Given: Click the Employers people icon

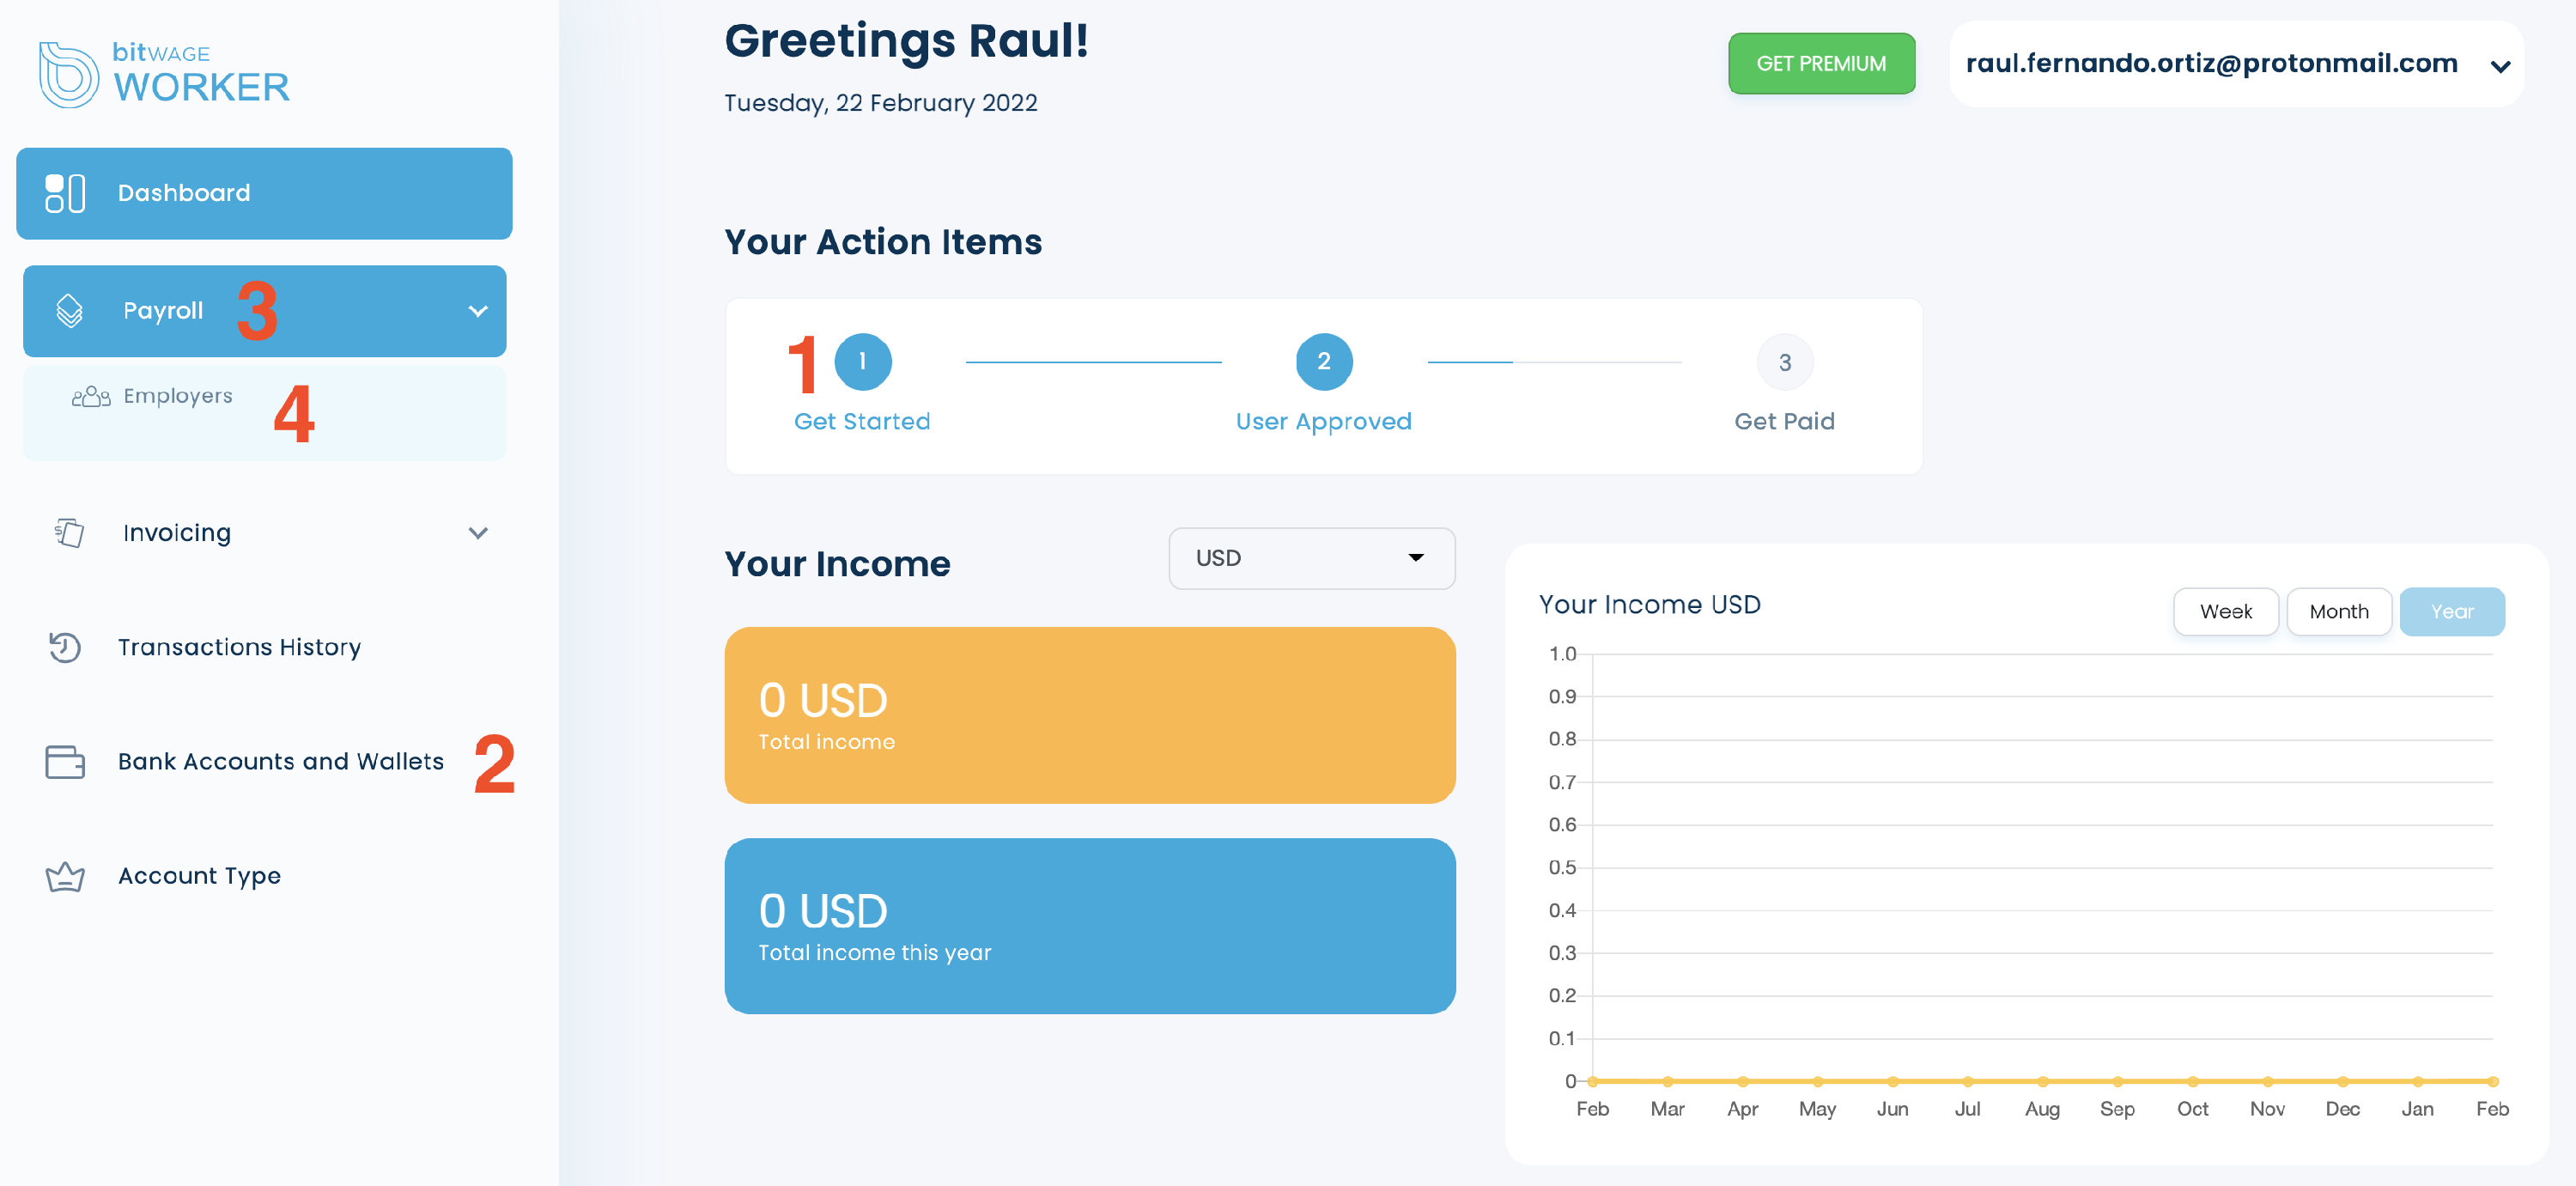Looking at the screenshot, I should [x=91, y=397].
